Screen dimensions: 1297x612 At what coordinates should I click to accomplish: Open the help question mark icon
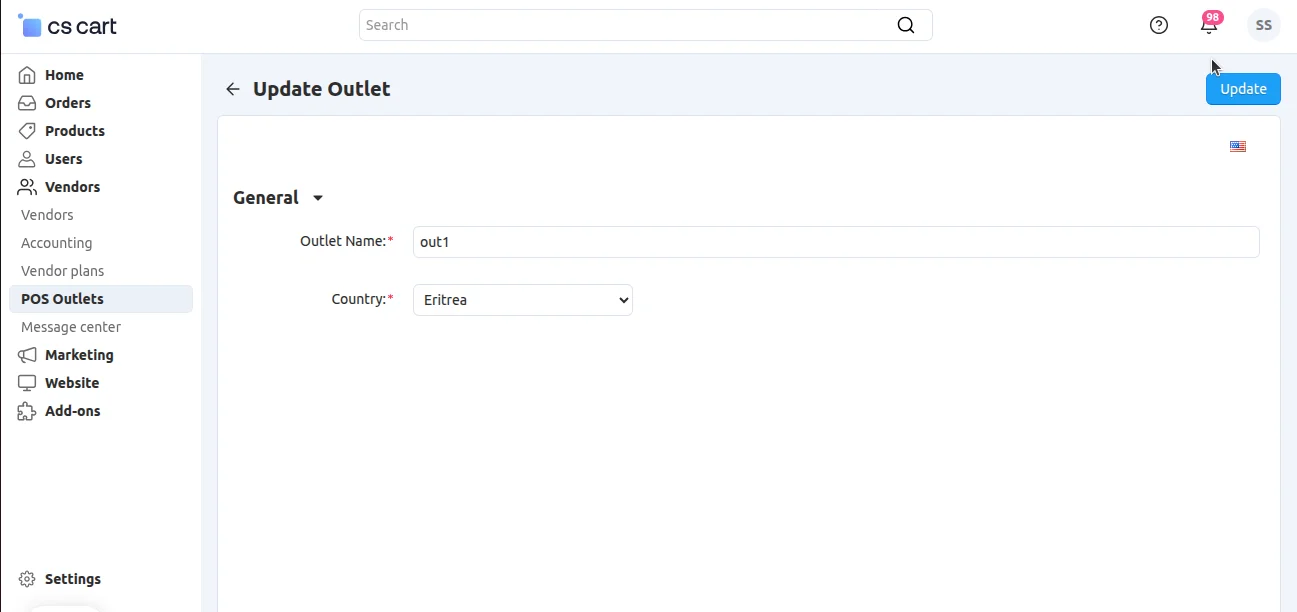[x=1159, y=26]
